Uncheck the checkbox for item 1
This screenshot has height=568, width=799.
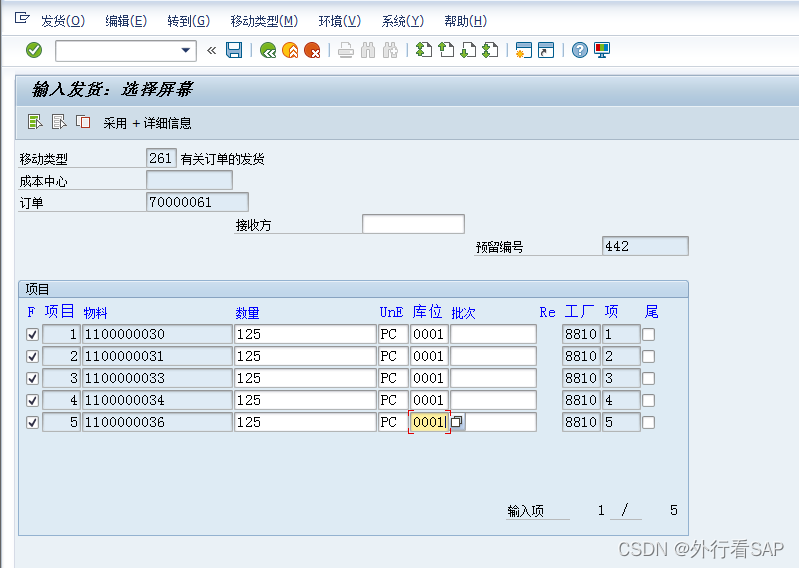[x=32, y=335]
